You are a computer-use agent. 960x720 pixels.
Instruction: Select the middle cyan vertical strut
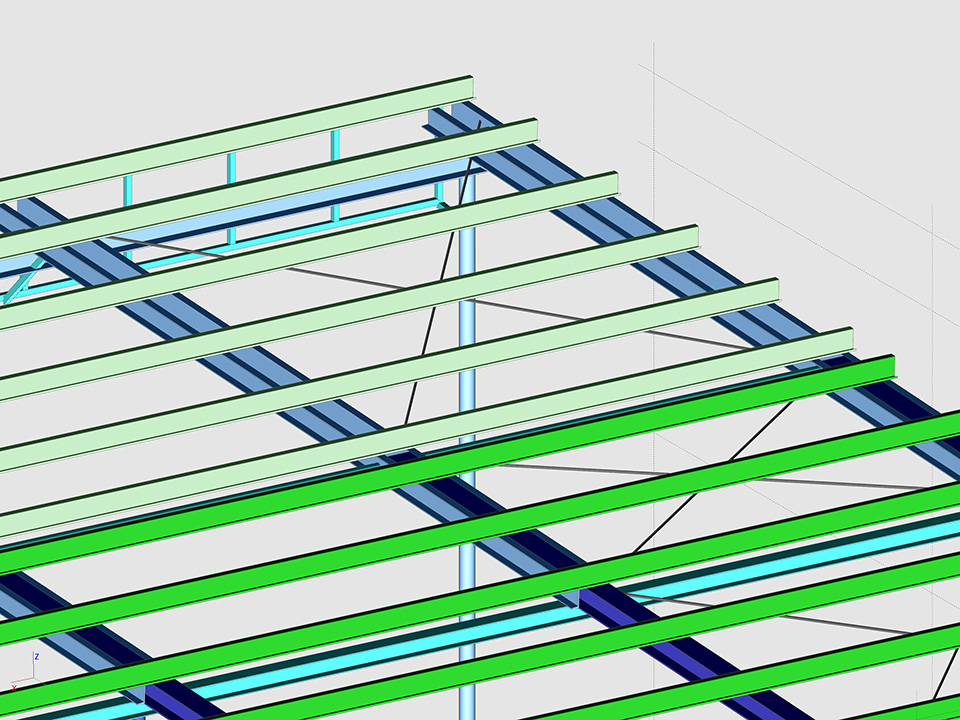(232, 165)
